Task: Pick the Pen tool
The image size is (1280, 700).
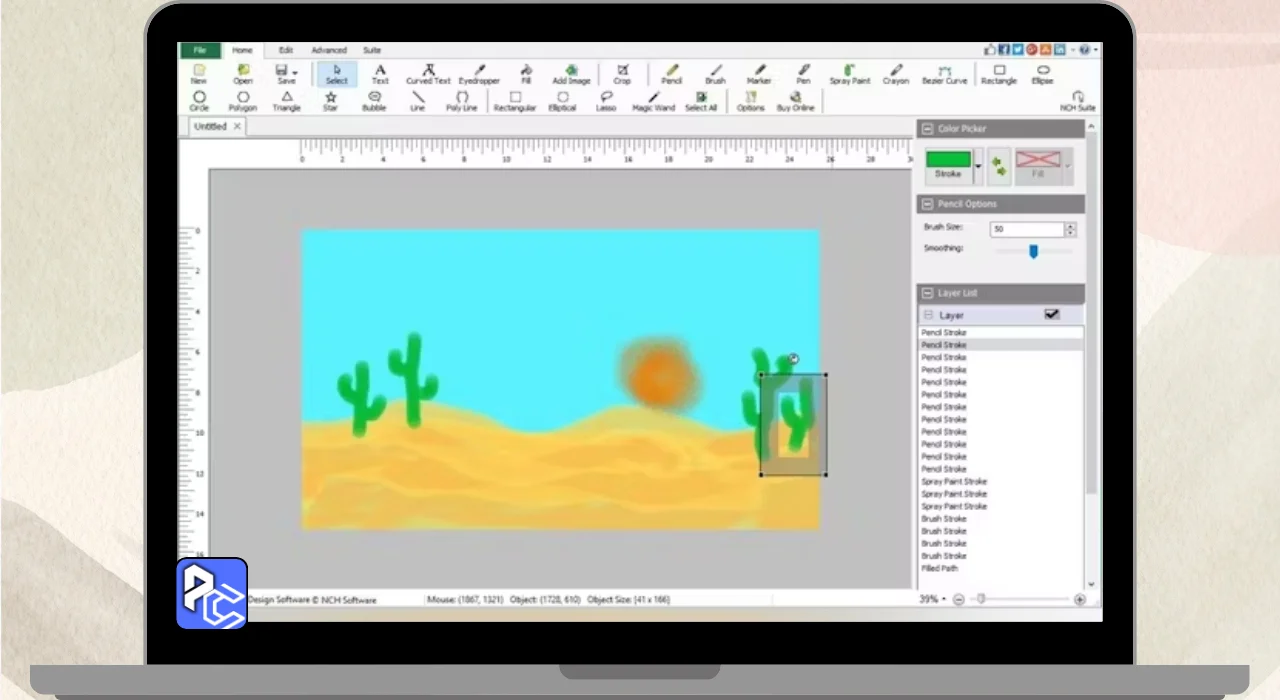Action: 803,73
